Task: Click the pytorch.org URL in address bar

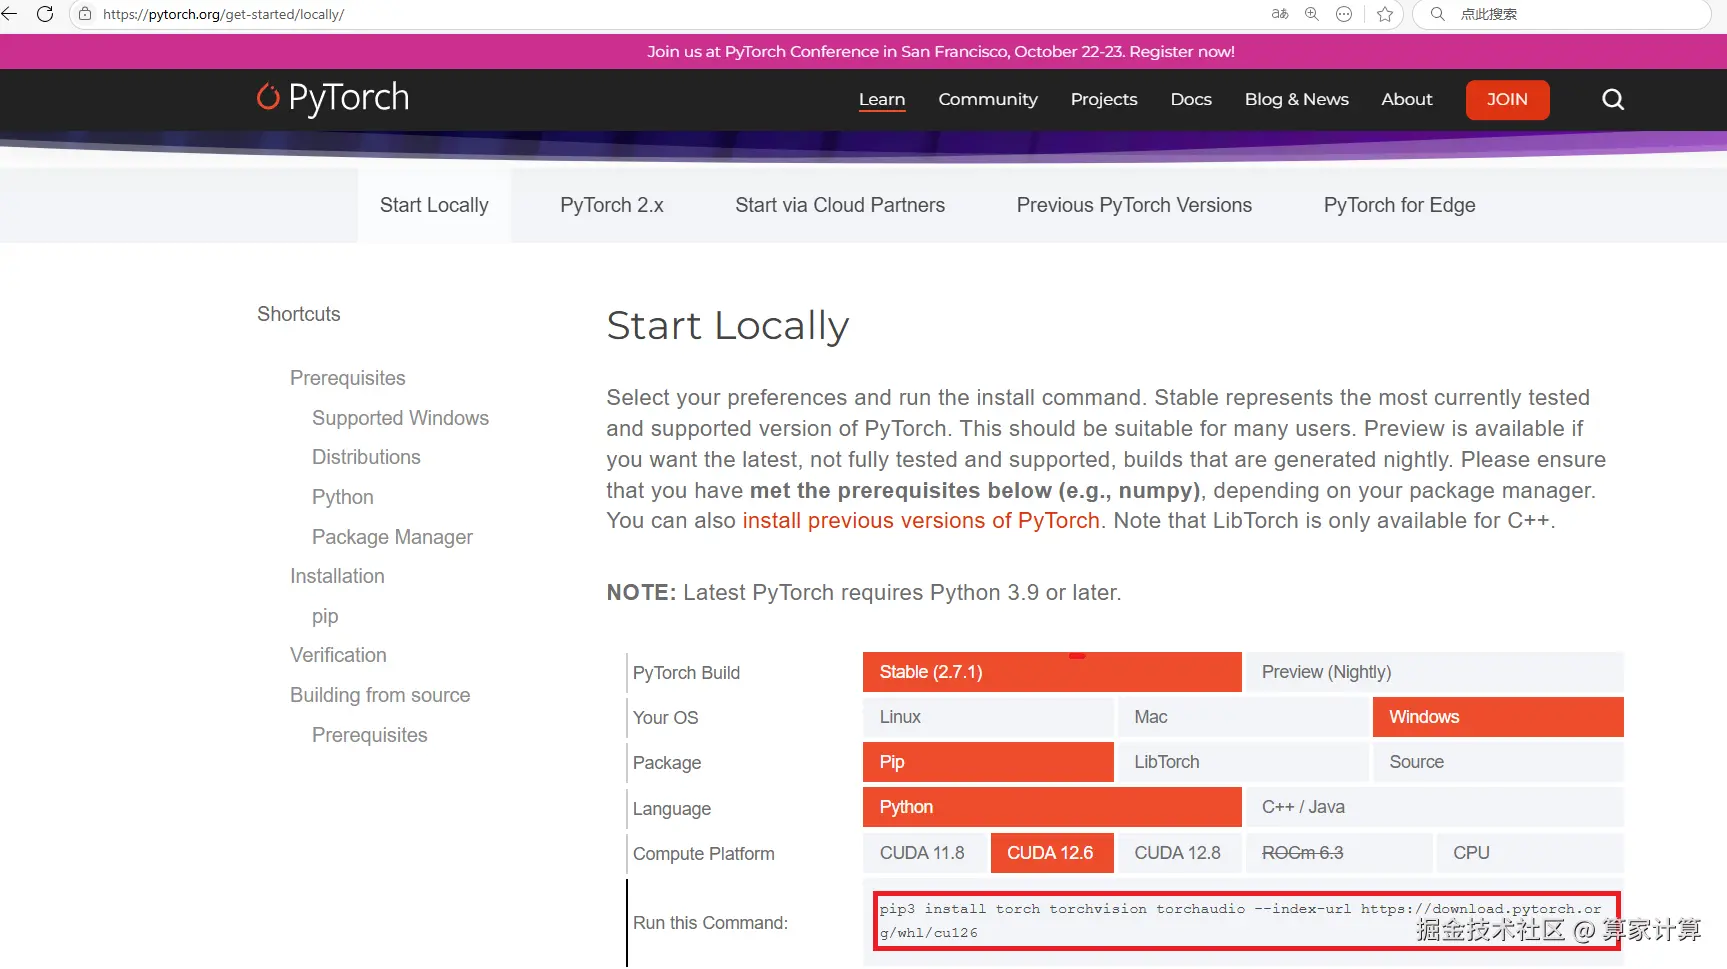Action: (223, 14)
